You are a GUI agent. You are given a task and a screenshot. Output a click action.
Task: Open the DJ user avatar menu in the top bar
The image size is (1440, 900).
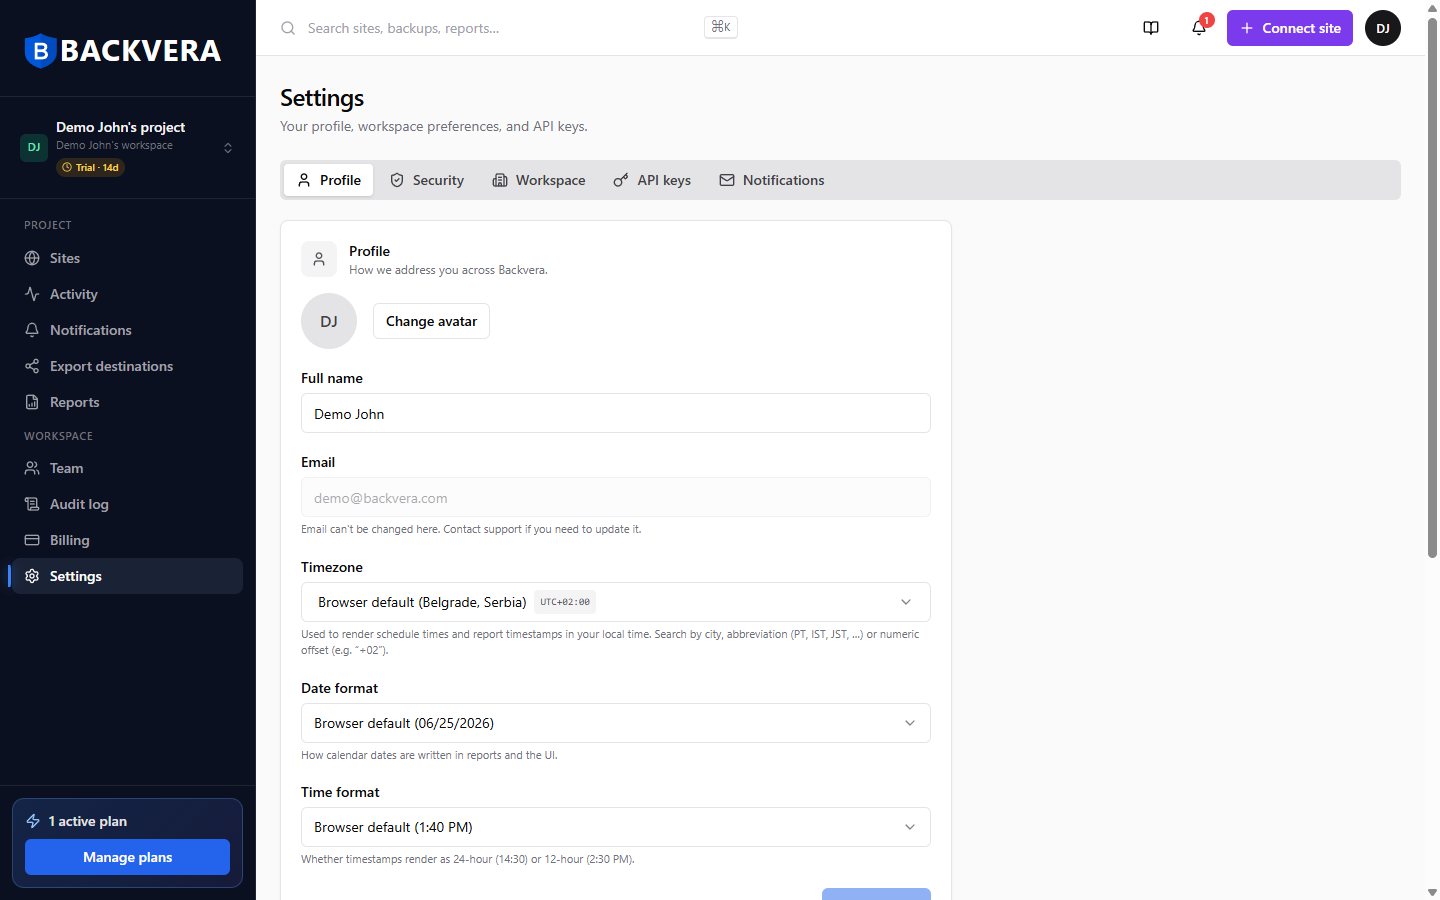(x=1383, y=28)
